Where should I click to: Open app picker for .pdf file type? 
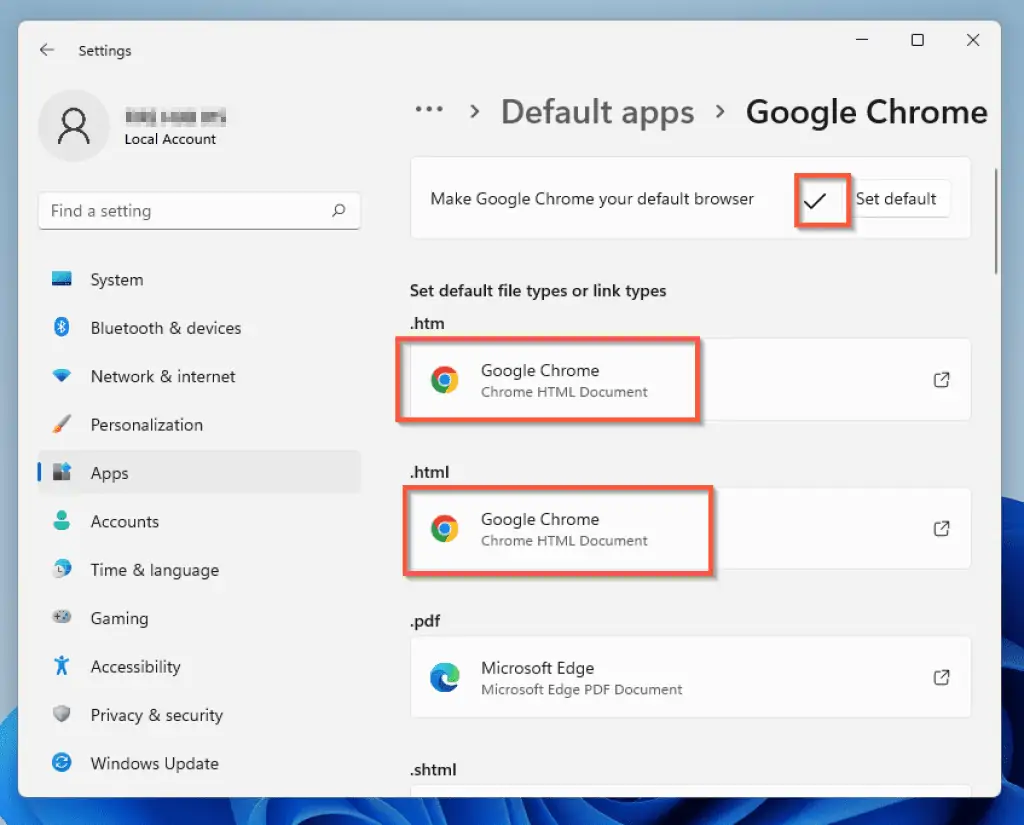point(941,677)
